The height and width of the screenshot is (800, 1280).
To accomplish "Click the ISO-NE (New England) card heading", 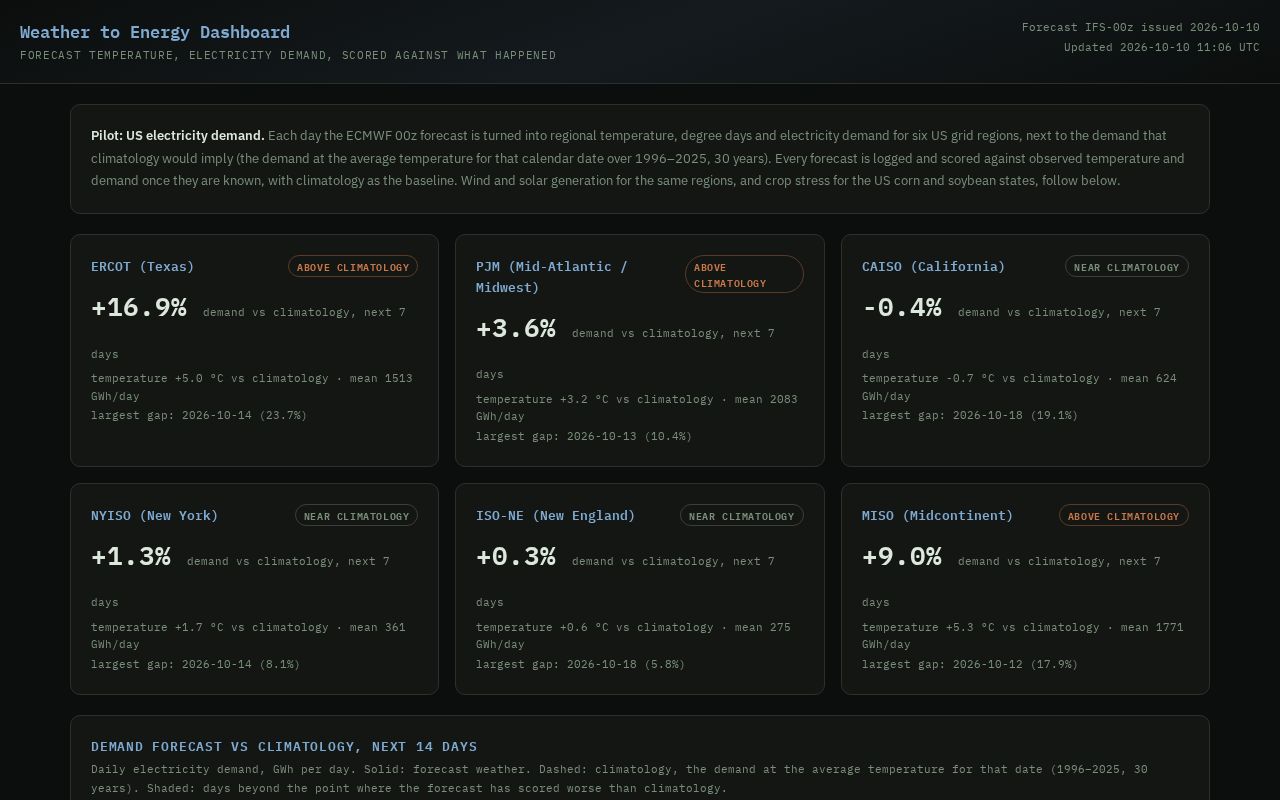I will pos(556,515).
